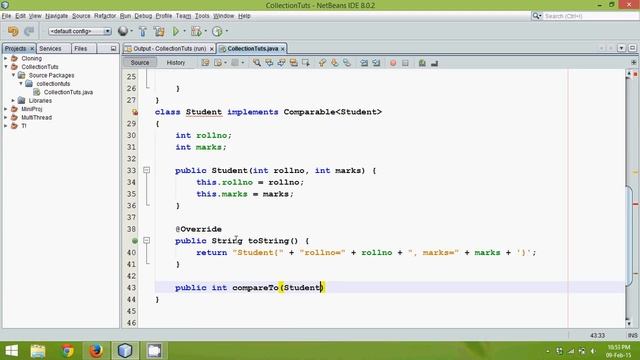The height and width of the screenshot is (360, 640).
Task: Click the Uncomment lines icon
Action: (434, 63)
